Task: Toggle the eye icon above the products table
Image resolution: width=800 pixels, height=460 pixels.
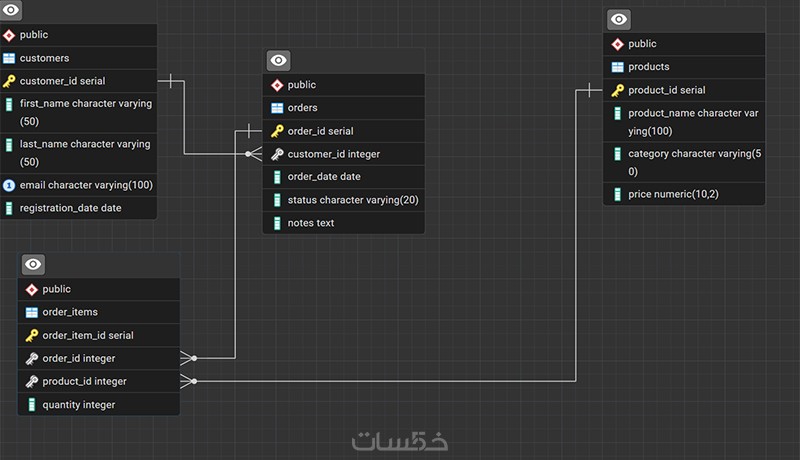Action: (619, 19)
